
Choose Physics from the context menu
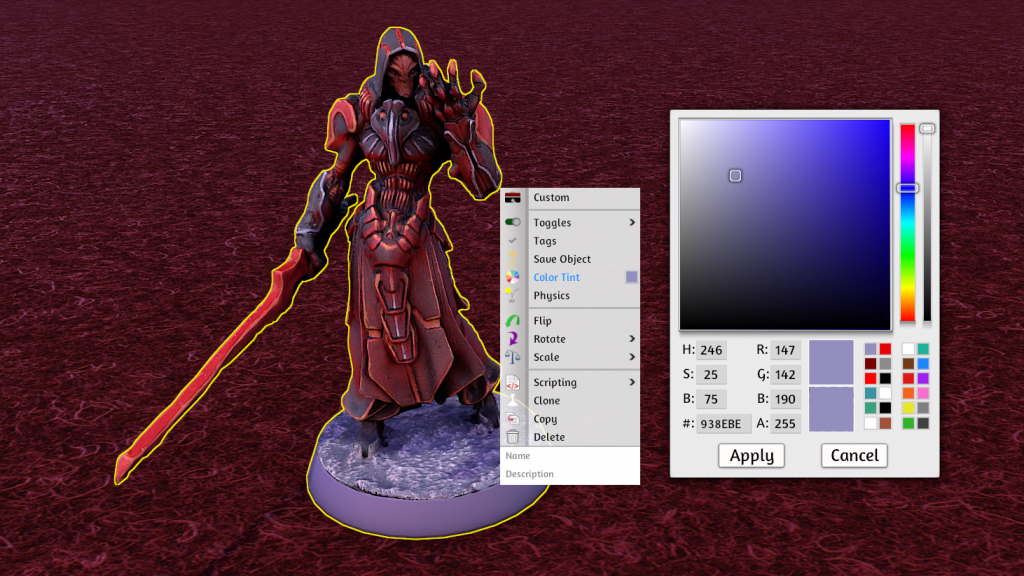point(551,296)
